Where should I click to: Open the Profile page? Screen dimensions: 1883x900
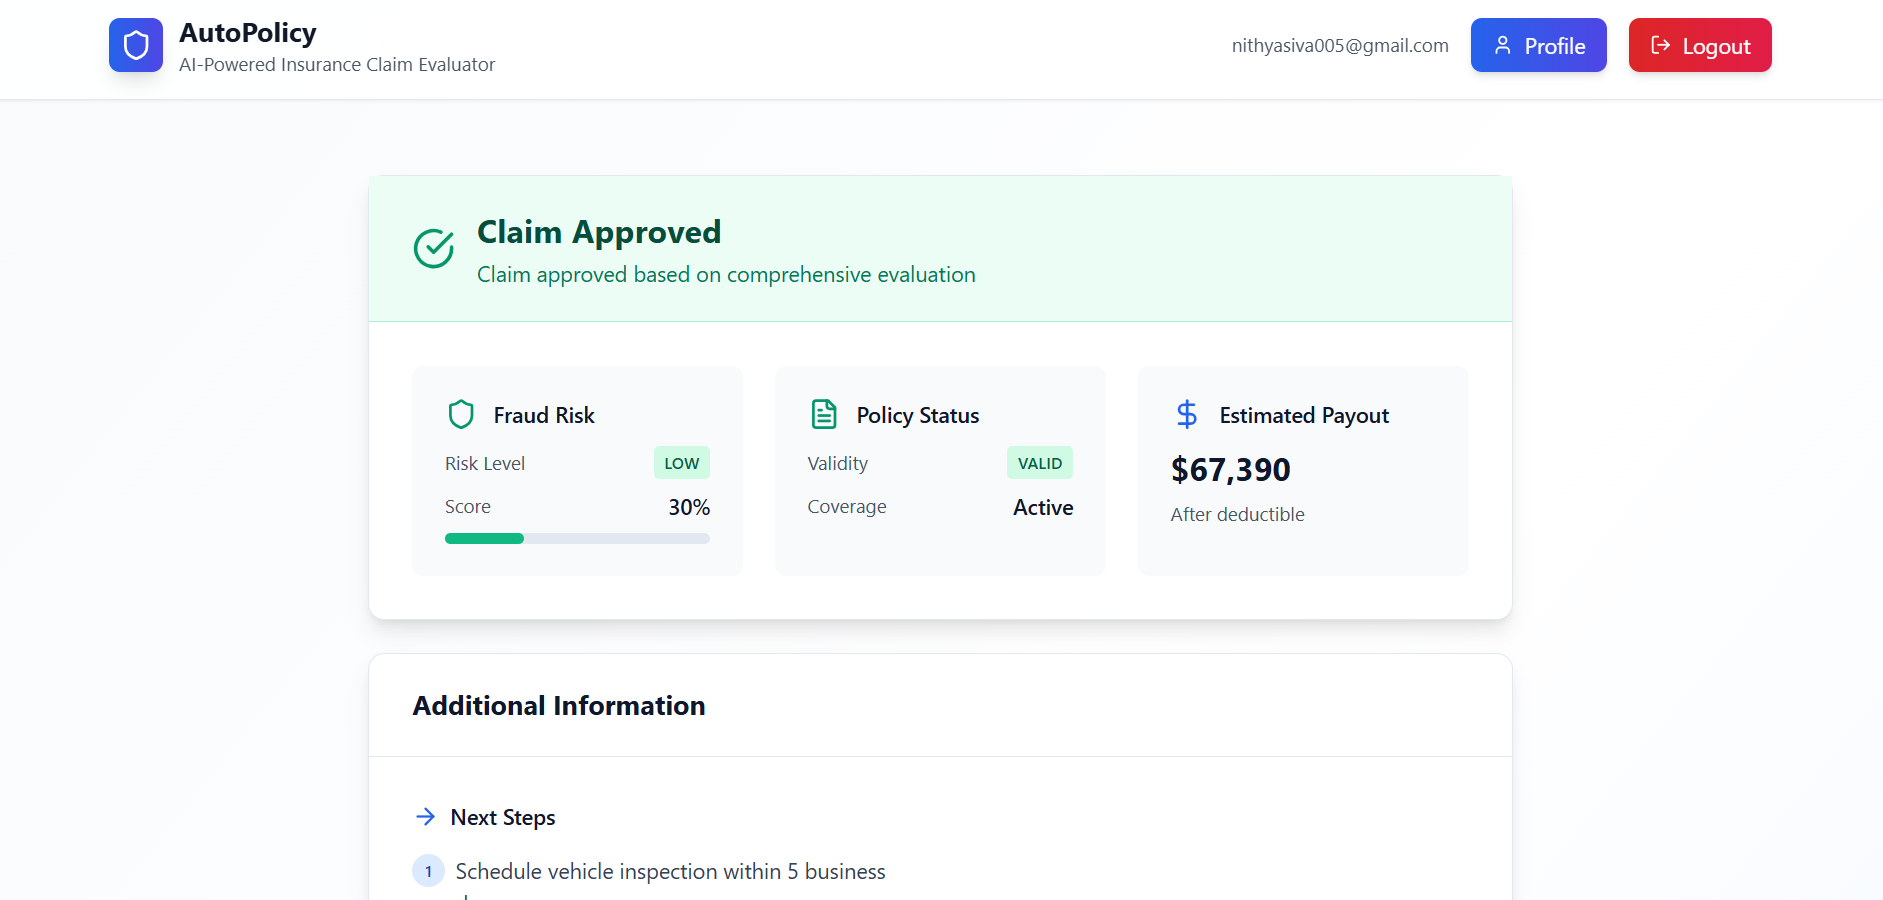pyautogui.click(x=1538, y=45)
